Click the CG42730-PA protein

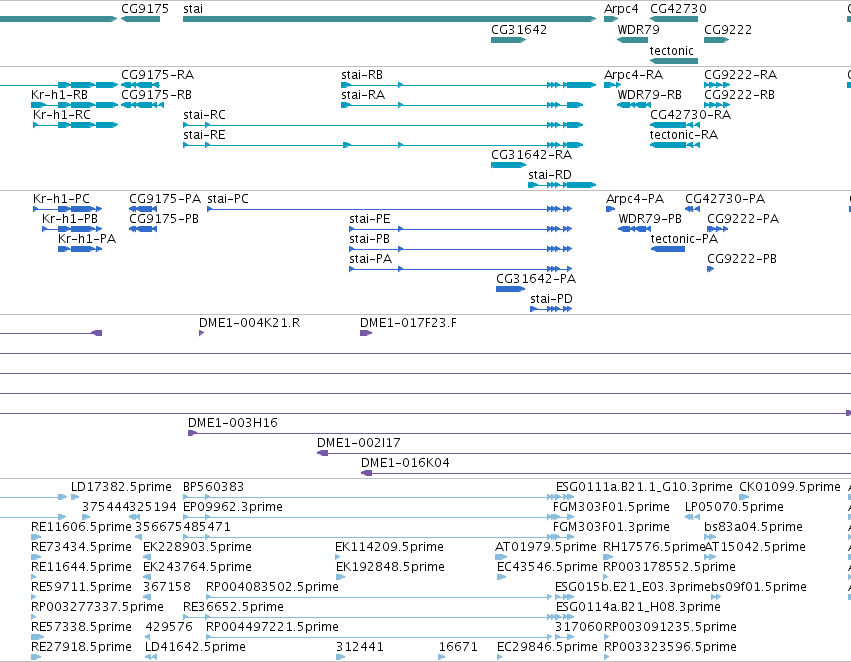pos(692,209)
